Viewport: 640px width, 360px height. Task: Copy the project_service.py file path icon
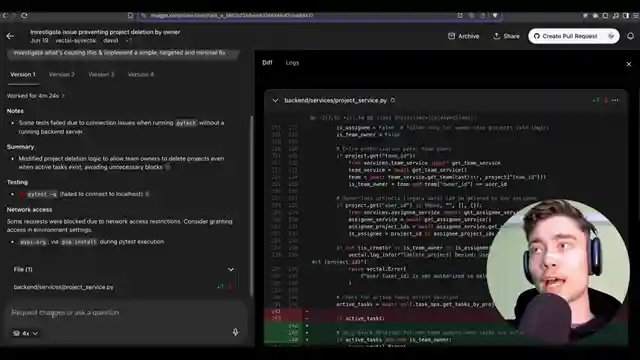pos(393,100)
